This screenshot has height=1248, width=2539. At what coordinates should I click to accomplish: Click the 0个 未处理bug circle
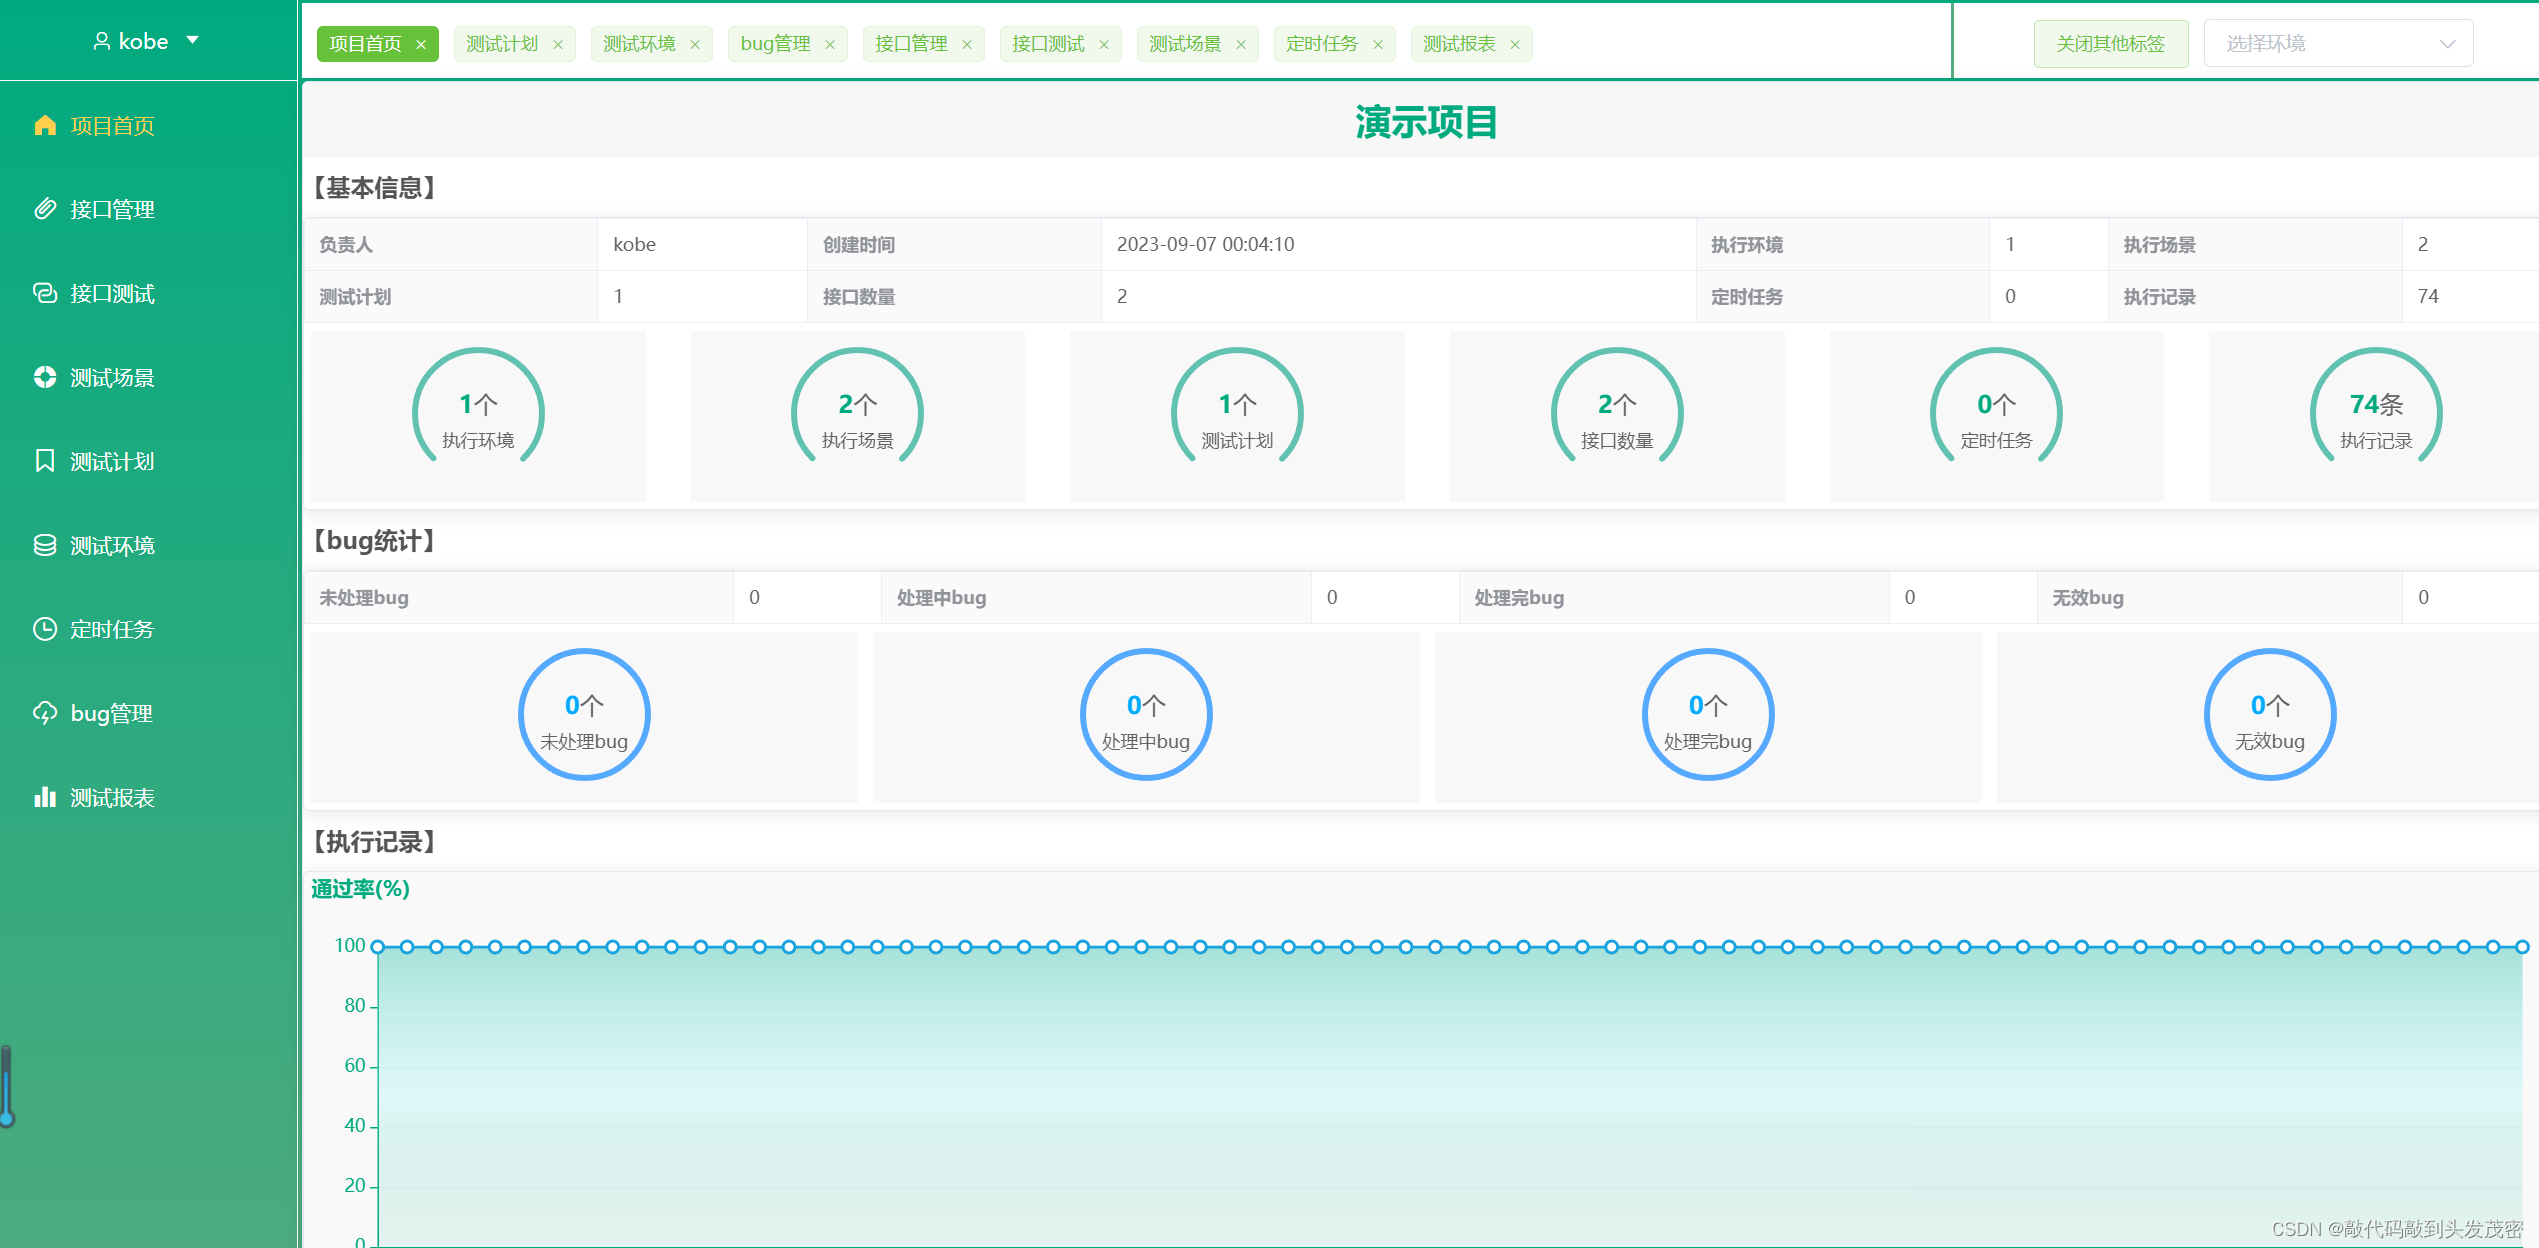(584, 714)
